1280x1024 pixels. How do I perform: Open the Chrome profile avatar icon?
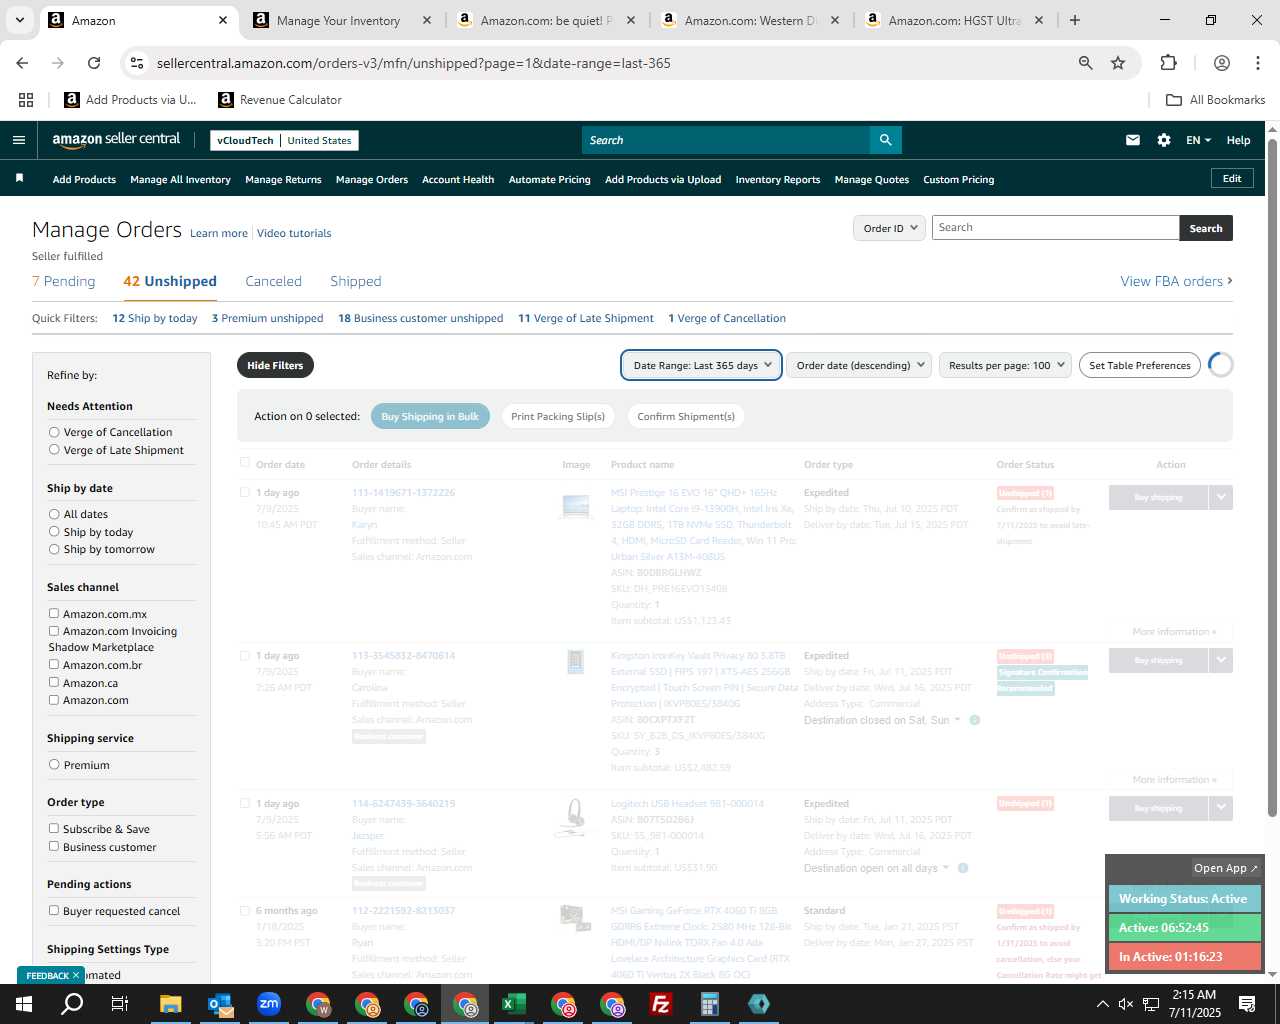[x=1221, y=63]
